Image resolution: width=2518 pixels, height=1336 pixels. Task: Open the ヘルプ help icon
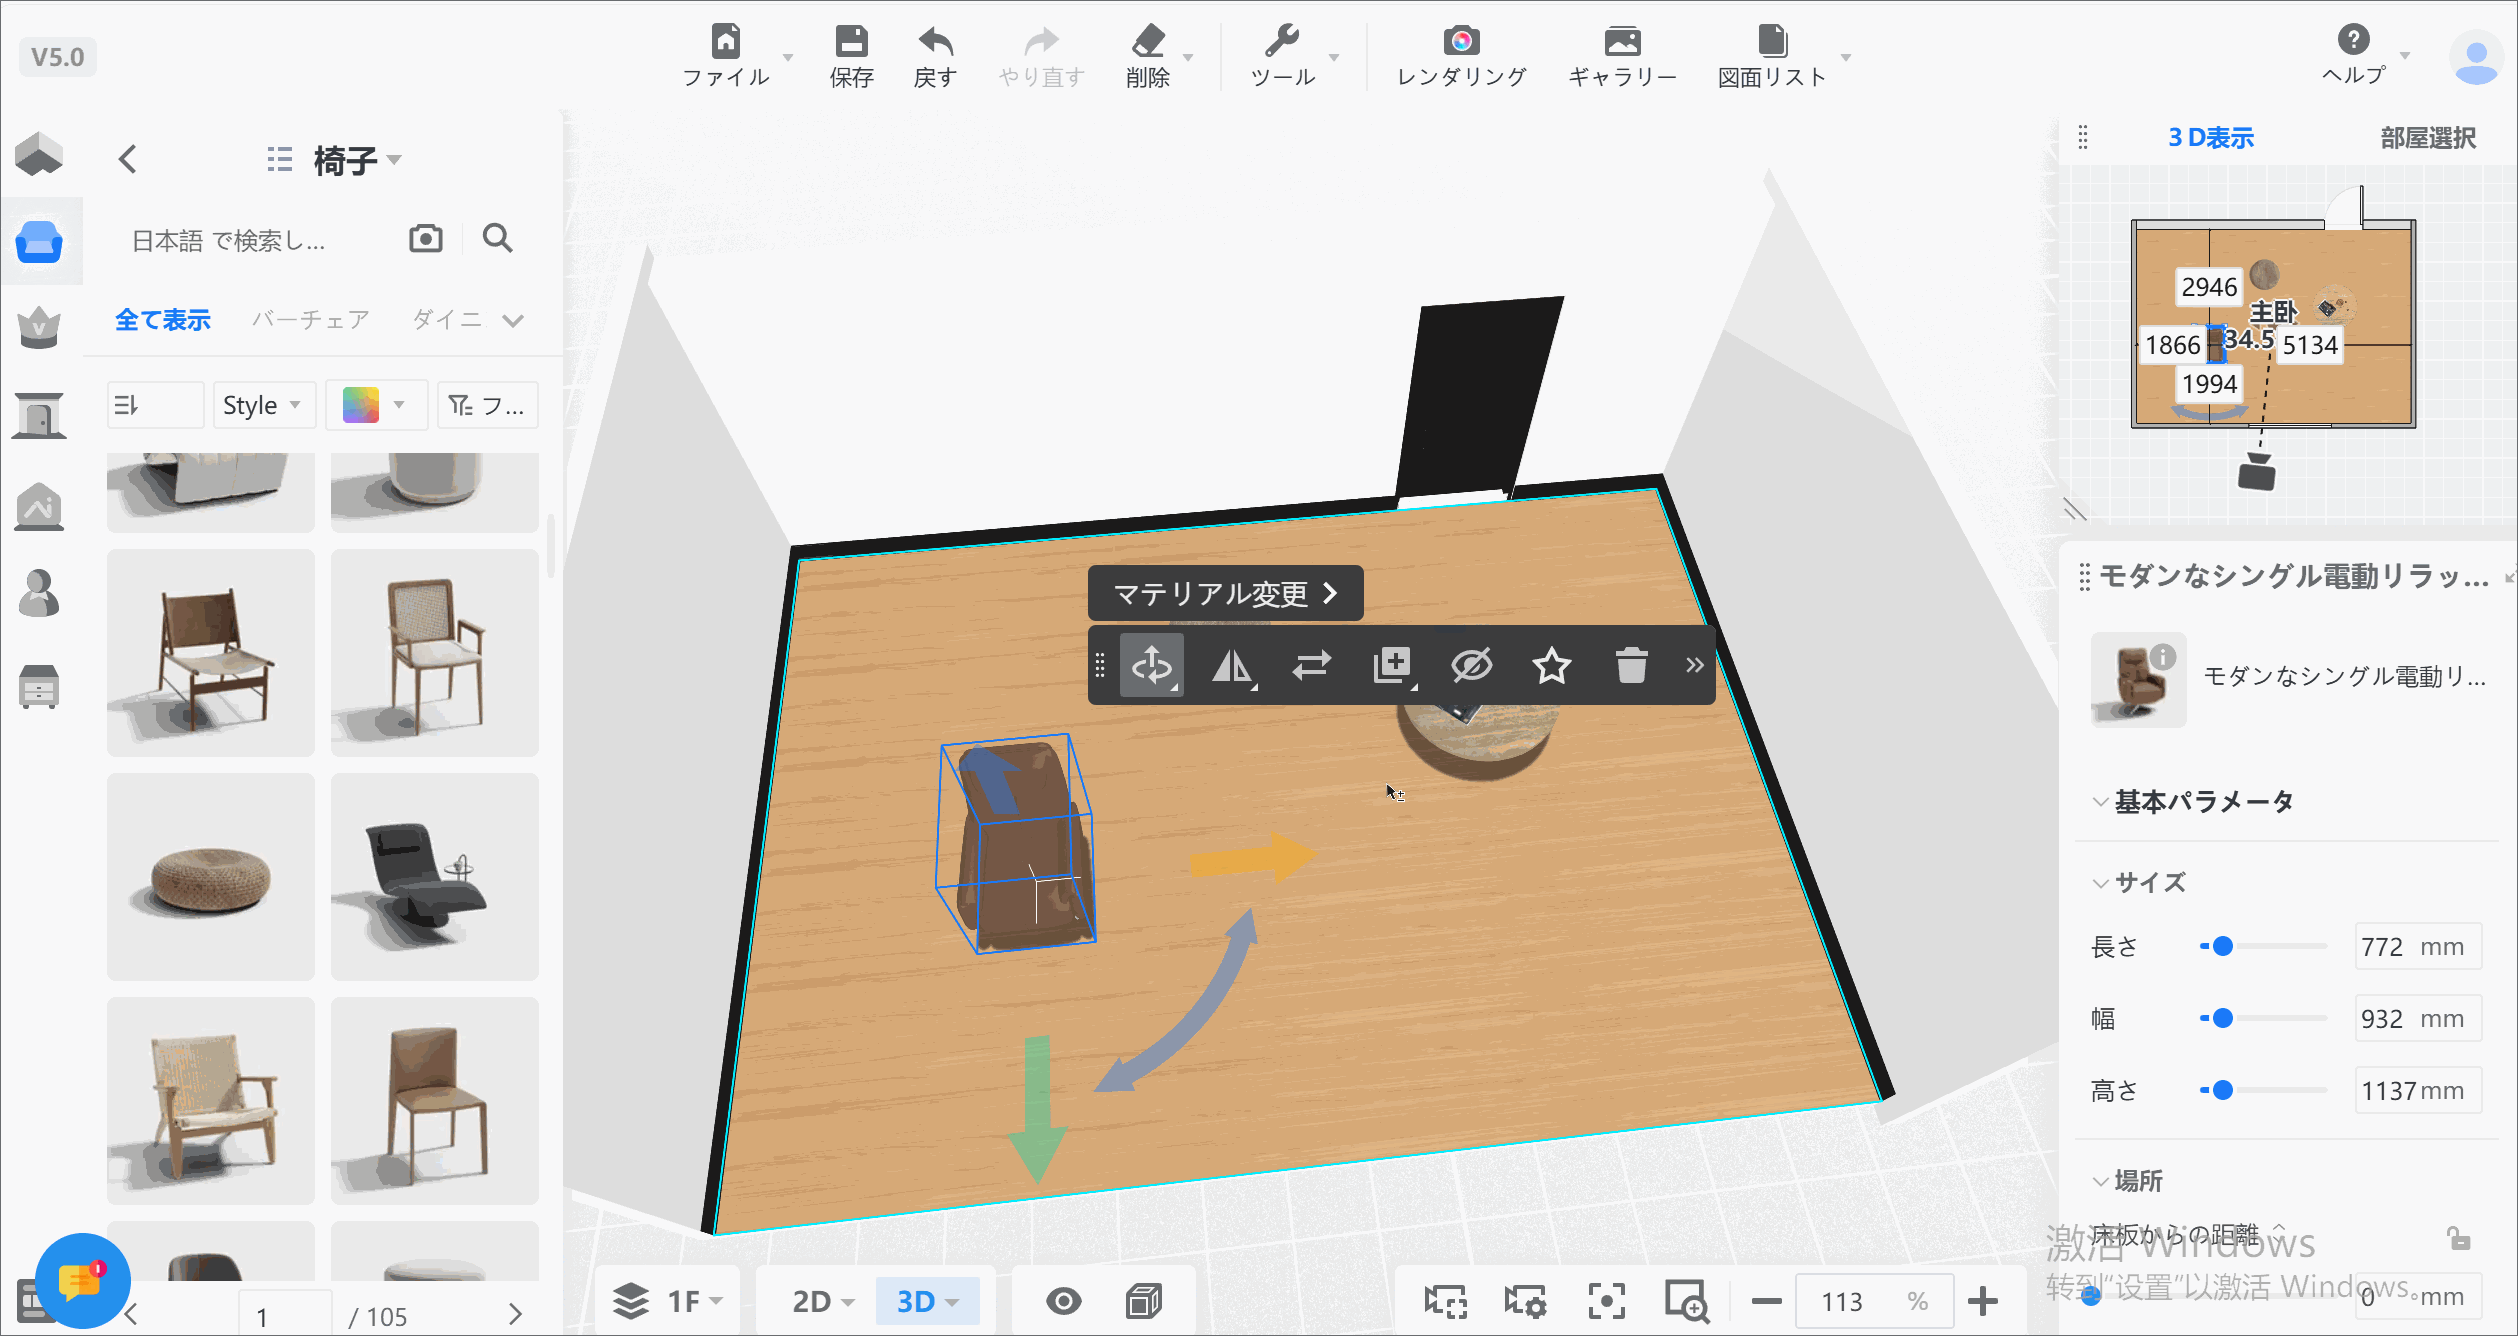click(x=2353, y=39)
